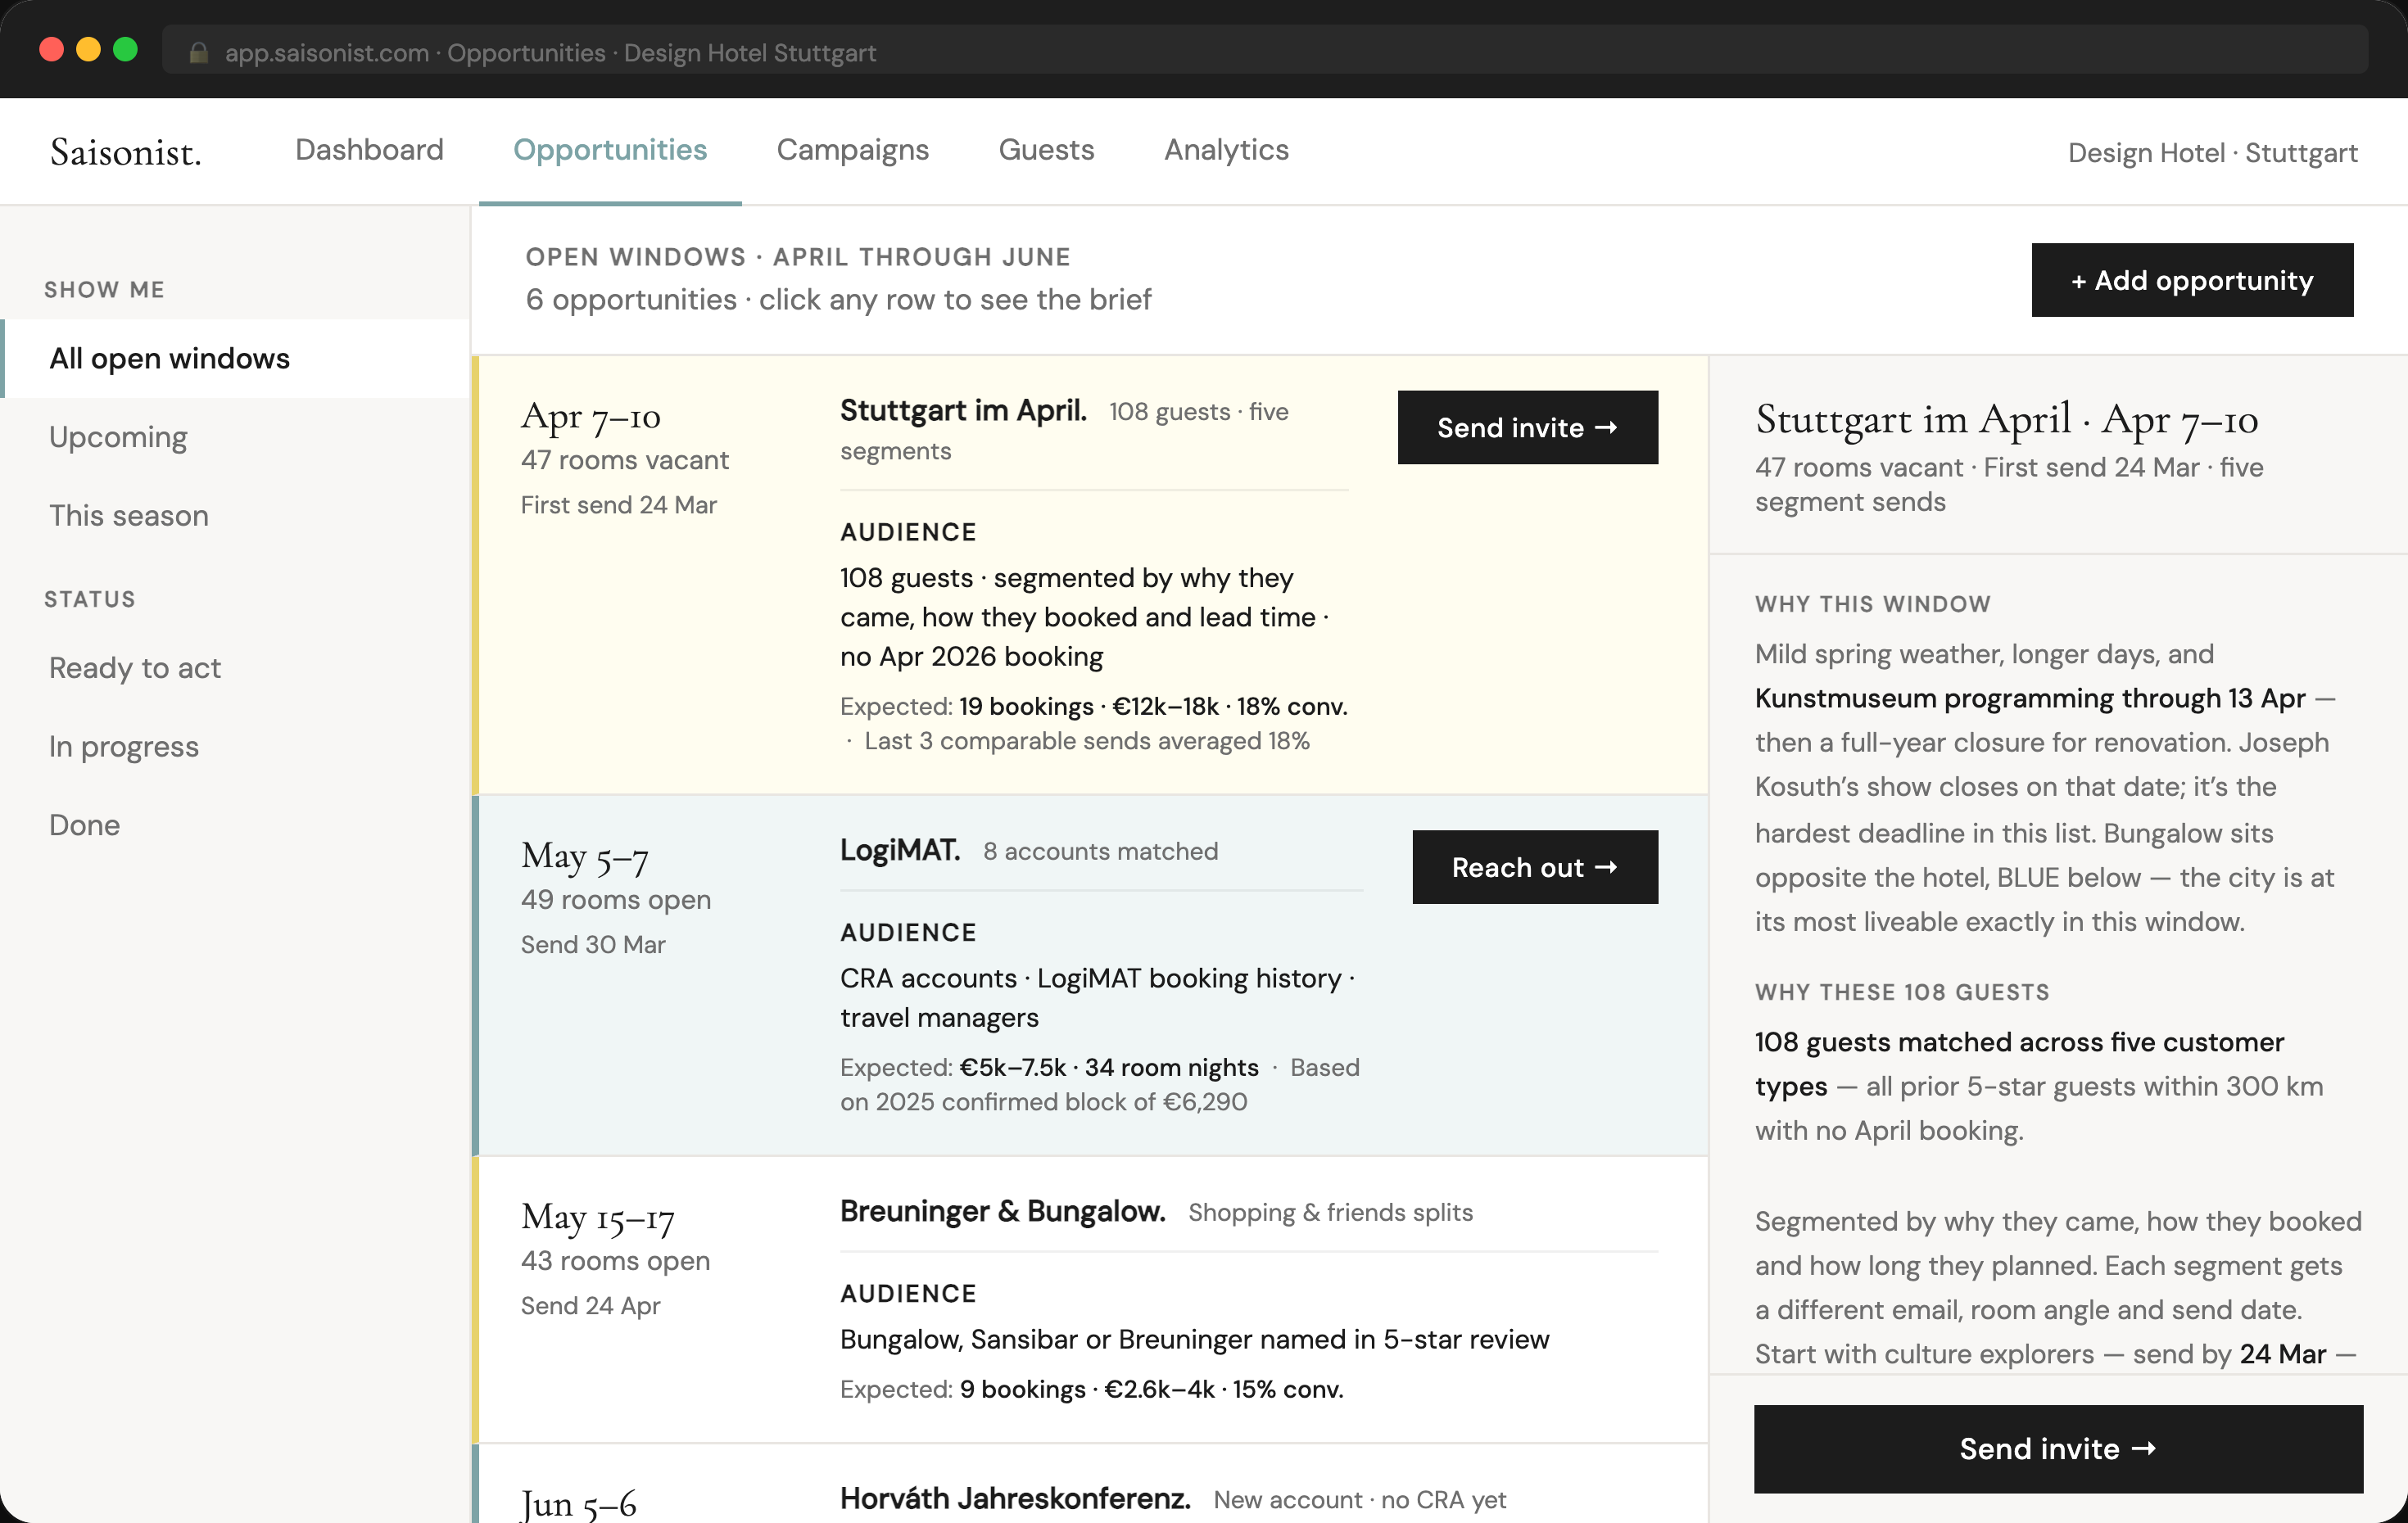Click Reach out for LogiMAT

(1534, 867)
